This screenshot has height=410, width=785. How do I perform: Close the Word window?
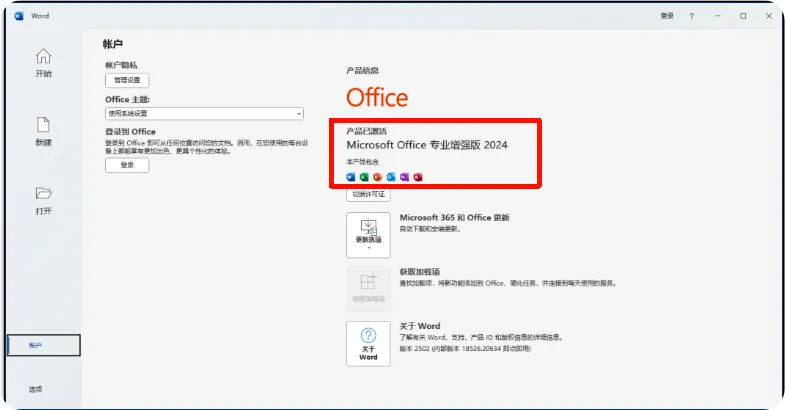click(769, 16)
